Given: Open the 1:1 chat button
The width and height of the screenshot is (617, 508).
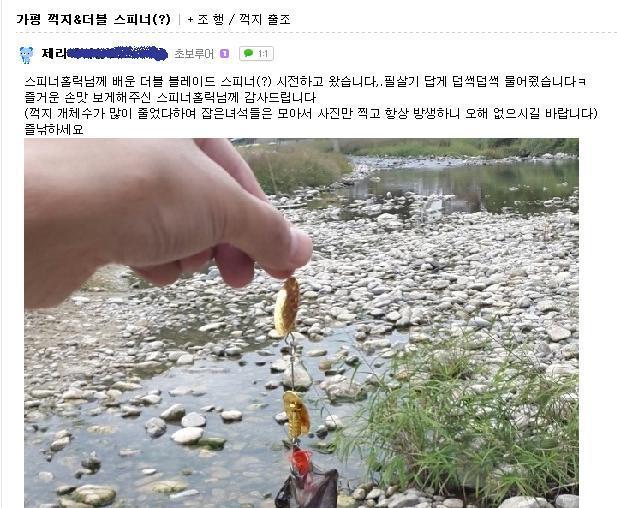Looking at the screenshot, I should 256,54.
